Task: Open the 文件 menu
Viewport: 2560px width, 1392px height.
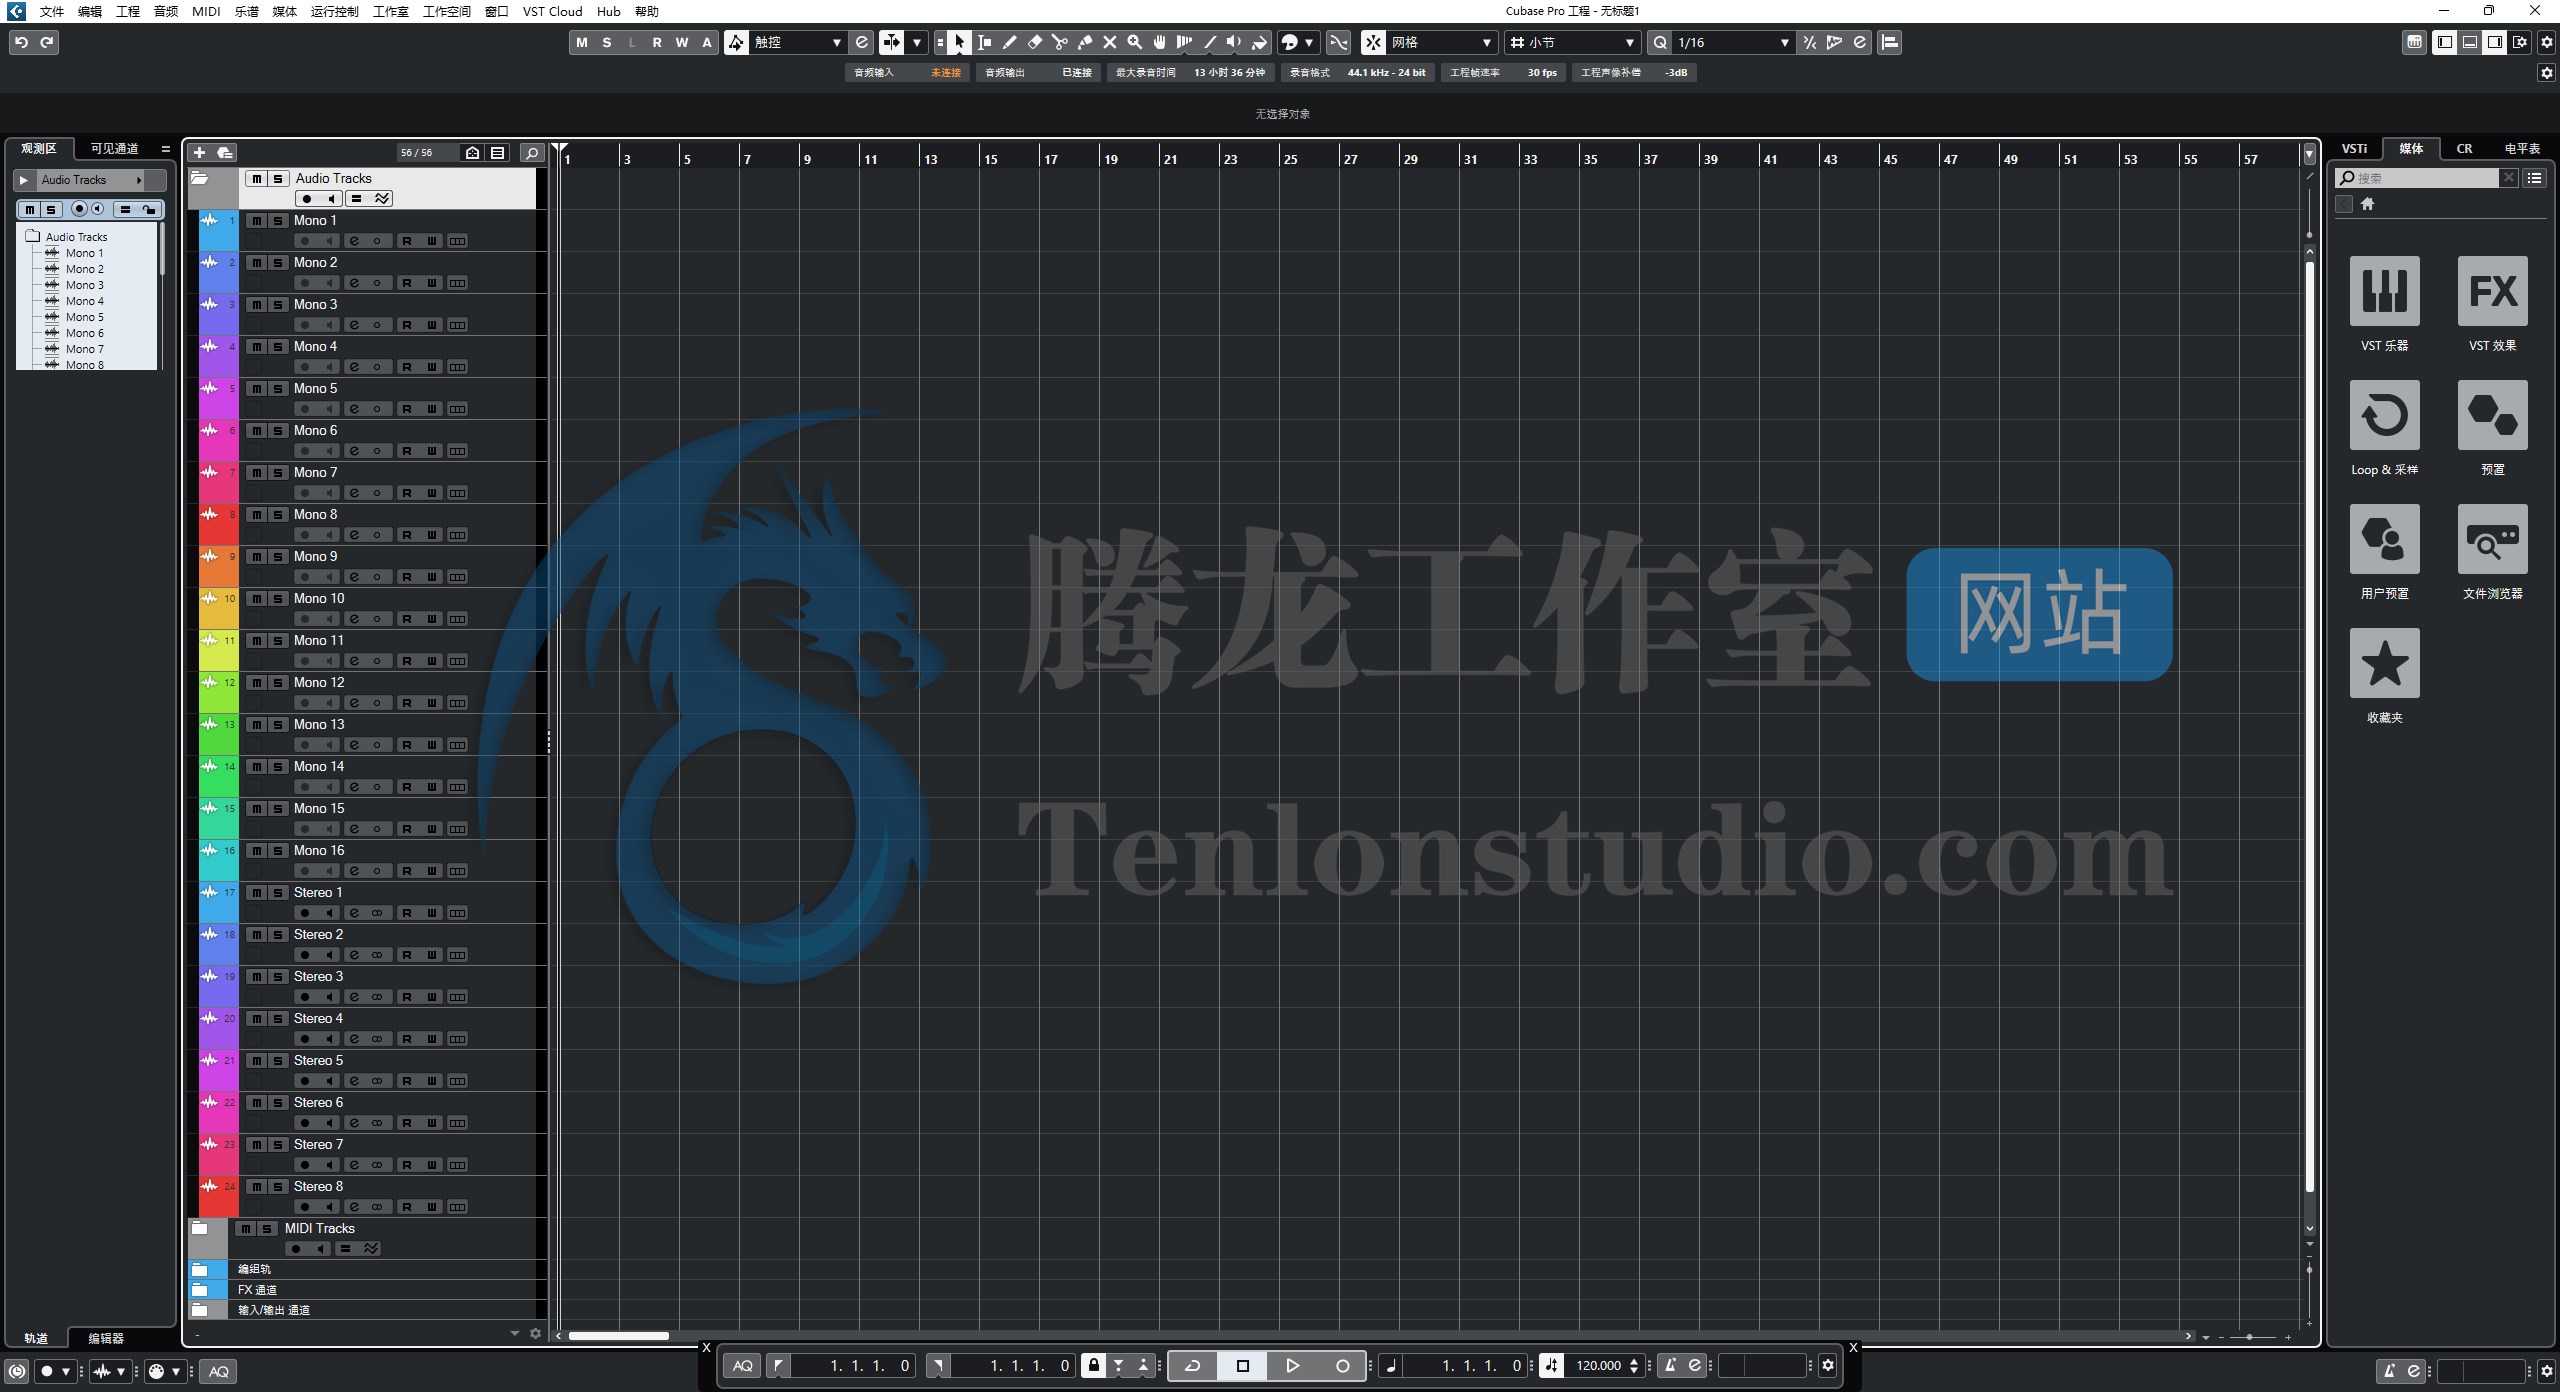Action: [51, 11]
